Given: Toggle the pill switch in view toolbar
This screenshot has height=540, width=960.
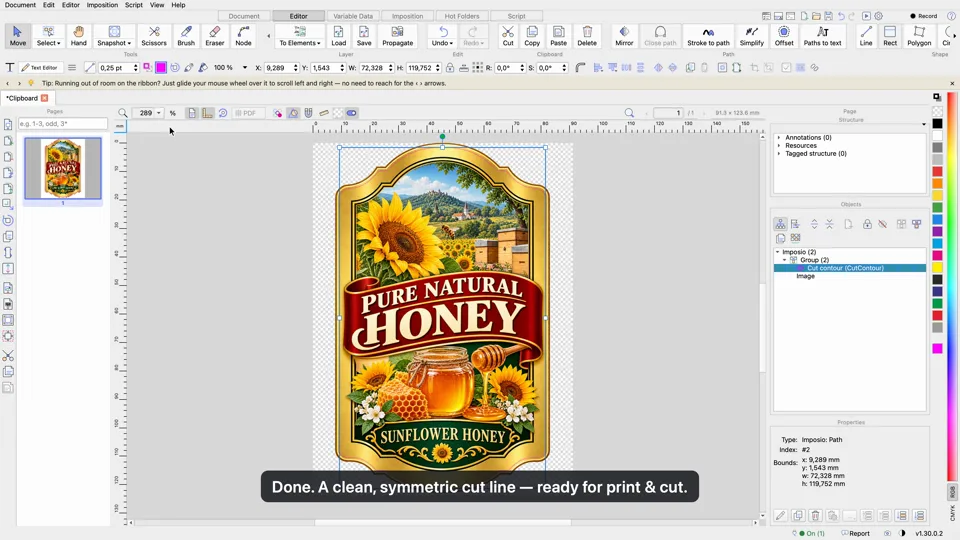Looking at the screenshot, I should (x=351, y=113).
